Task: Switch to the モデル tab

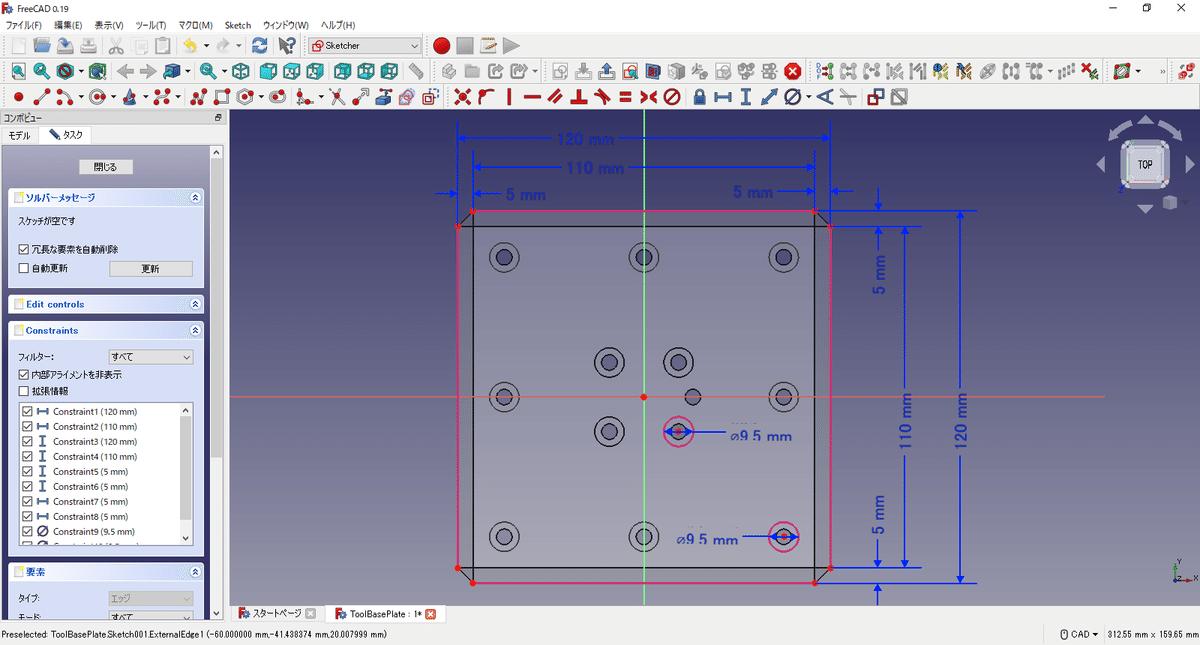Action: [x=20, y=135]
